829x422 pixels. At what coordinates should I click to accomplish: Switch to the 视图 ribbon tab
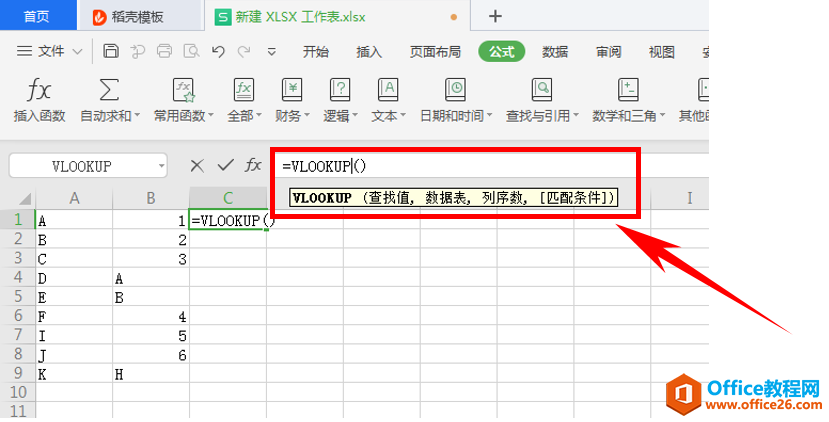pos(662,52)
